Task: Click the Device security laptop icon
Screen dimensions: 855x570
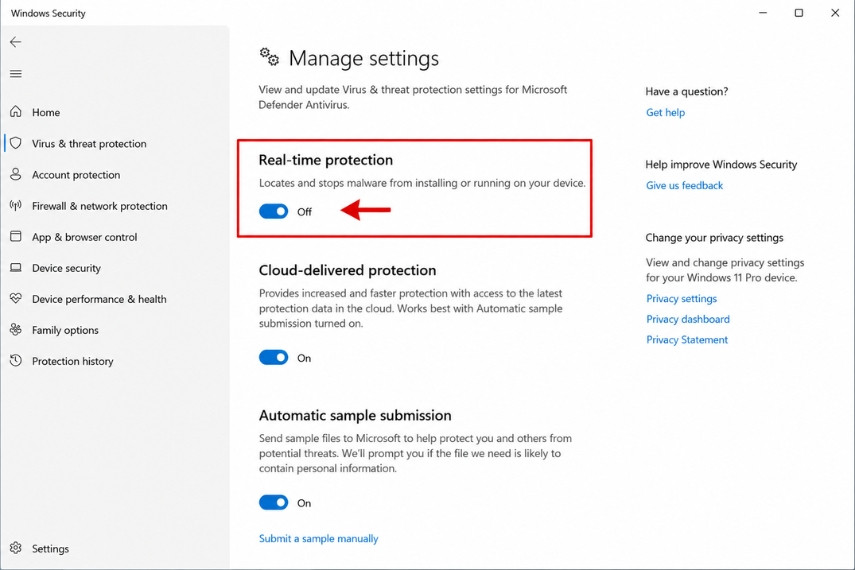Action: pos(16,267)
